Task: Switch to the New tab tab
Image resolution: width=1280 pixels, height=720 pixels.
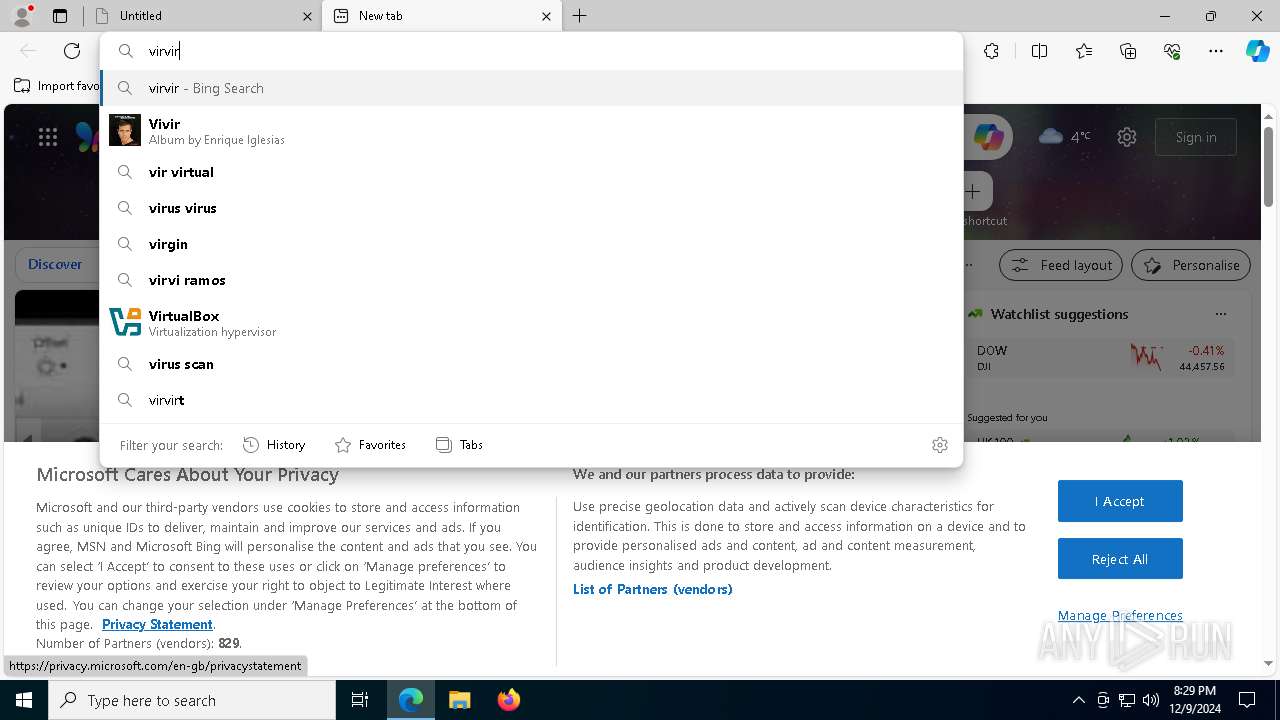Action: [443, 16]
